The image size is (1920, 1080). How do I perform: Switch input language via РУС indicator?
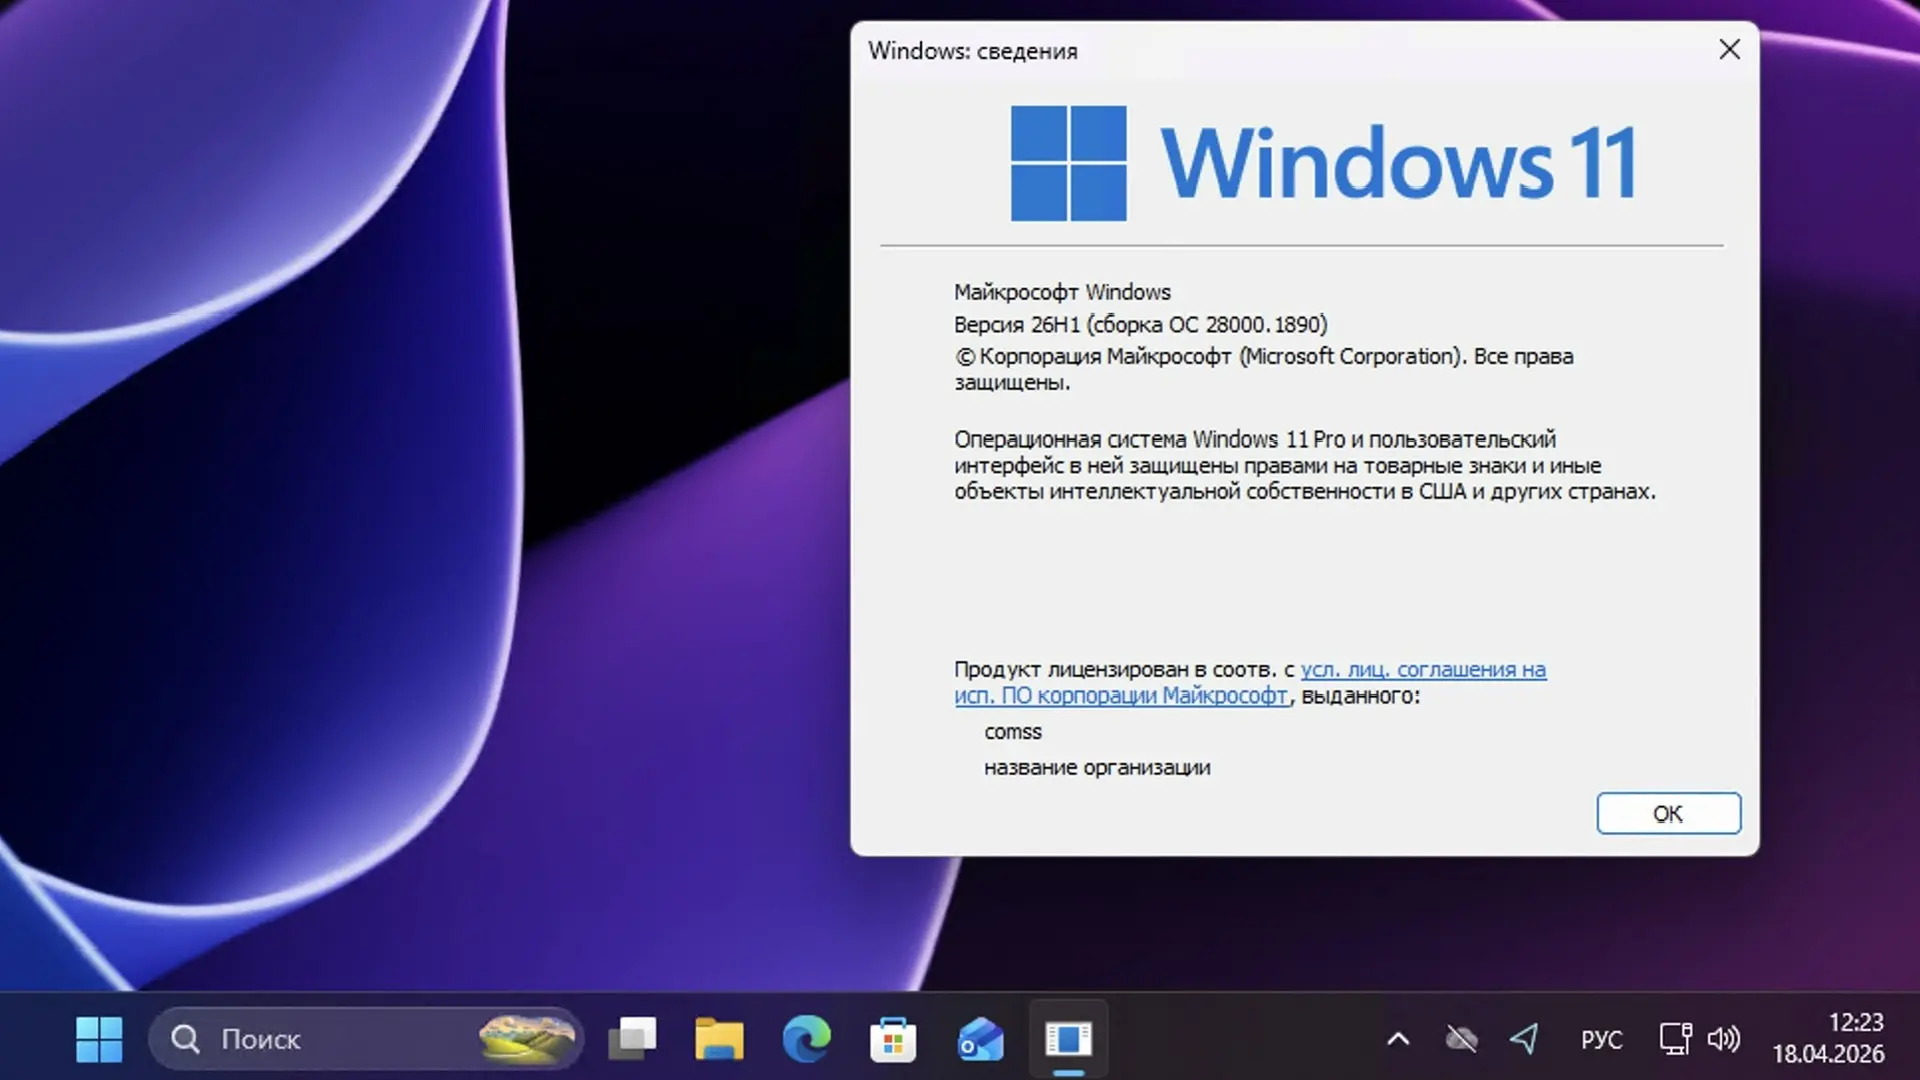(1601, 1039)
